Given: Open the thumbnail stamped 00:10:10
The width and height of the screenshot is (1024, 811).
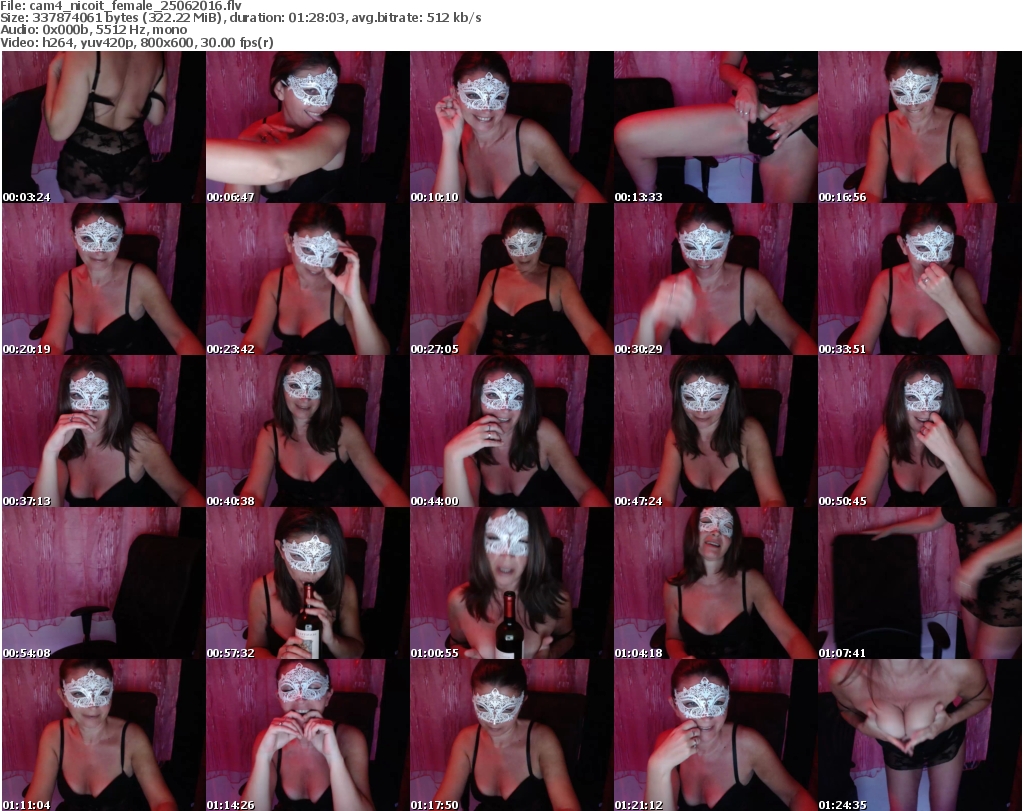Looking at the screenshot, I should [x=511, y=127].
